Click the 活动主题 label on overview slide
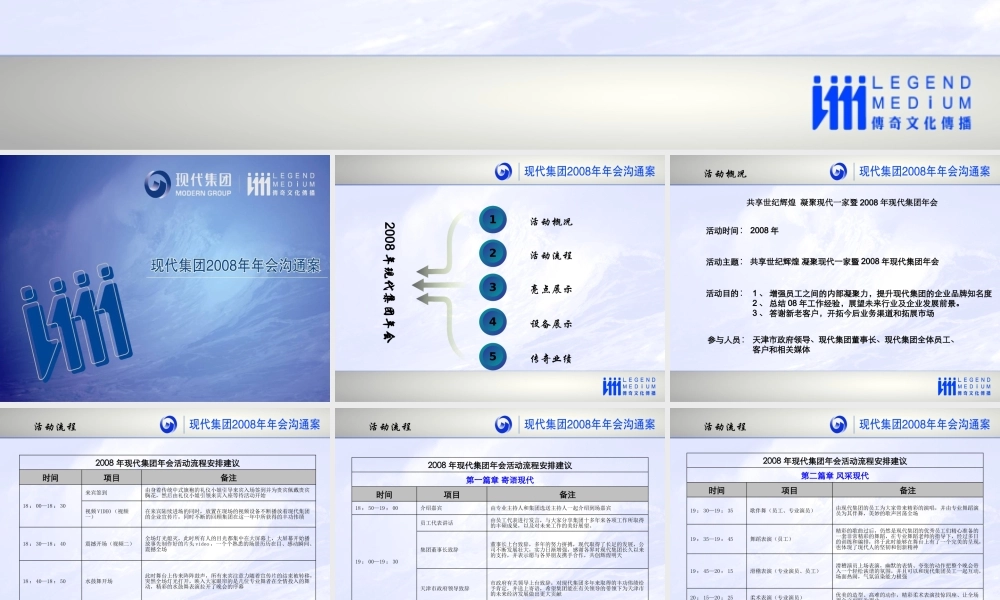This screenshot has height=600, width=1000. click(724, 261)
